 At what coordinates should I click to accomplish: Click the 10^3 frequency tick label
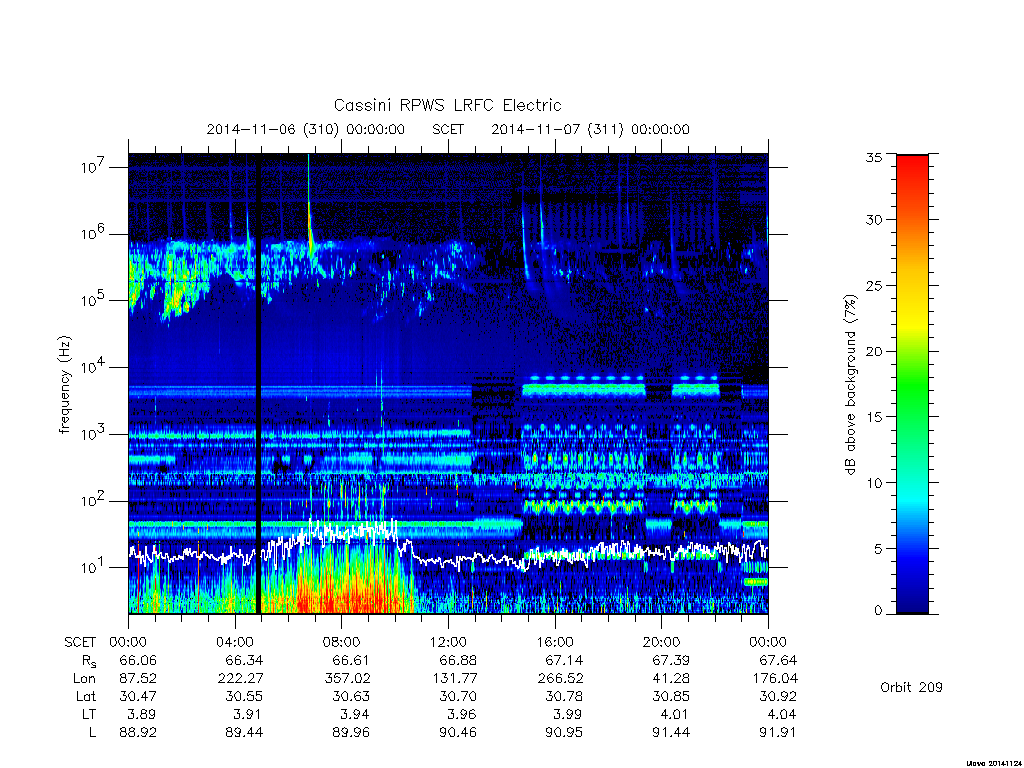95,434
